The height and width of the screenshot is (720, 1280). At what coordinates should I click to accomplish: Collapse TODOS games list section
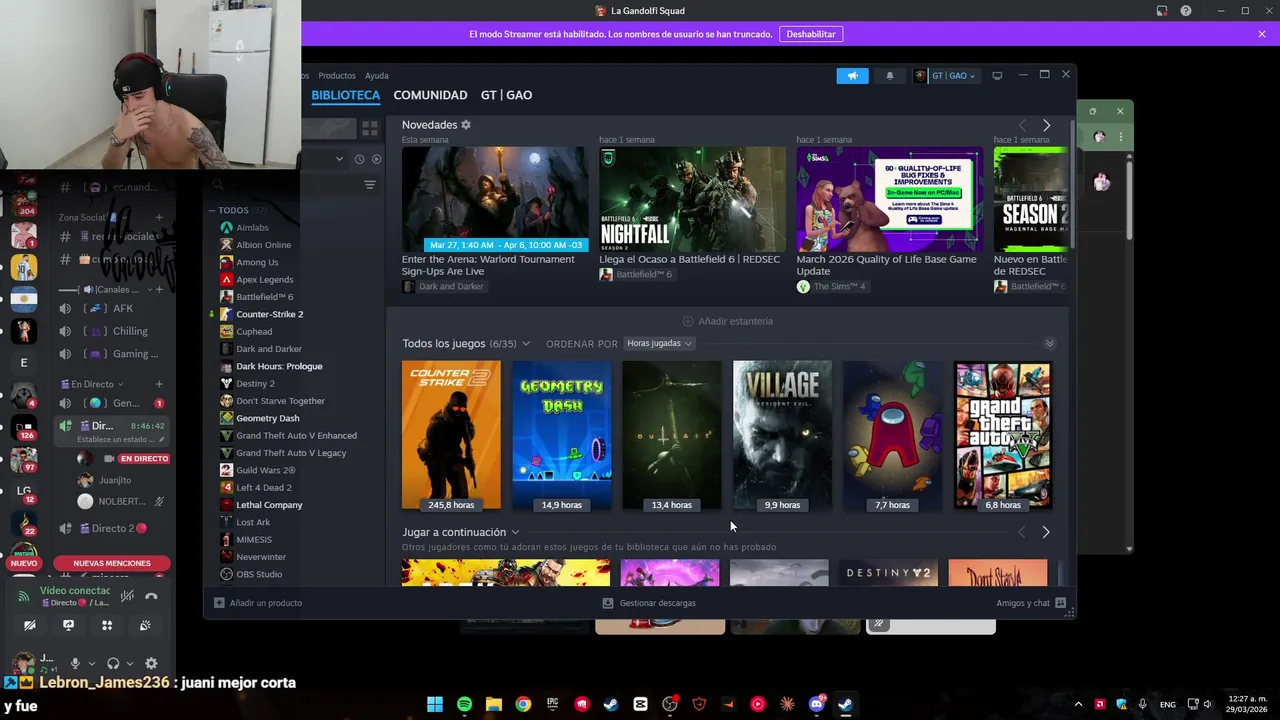(x=212, y=210)
